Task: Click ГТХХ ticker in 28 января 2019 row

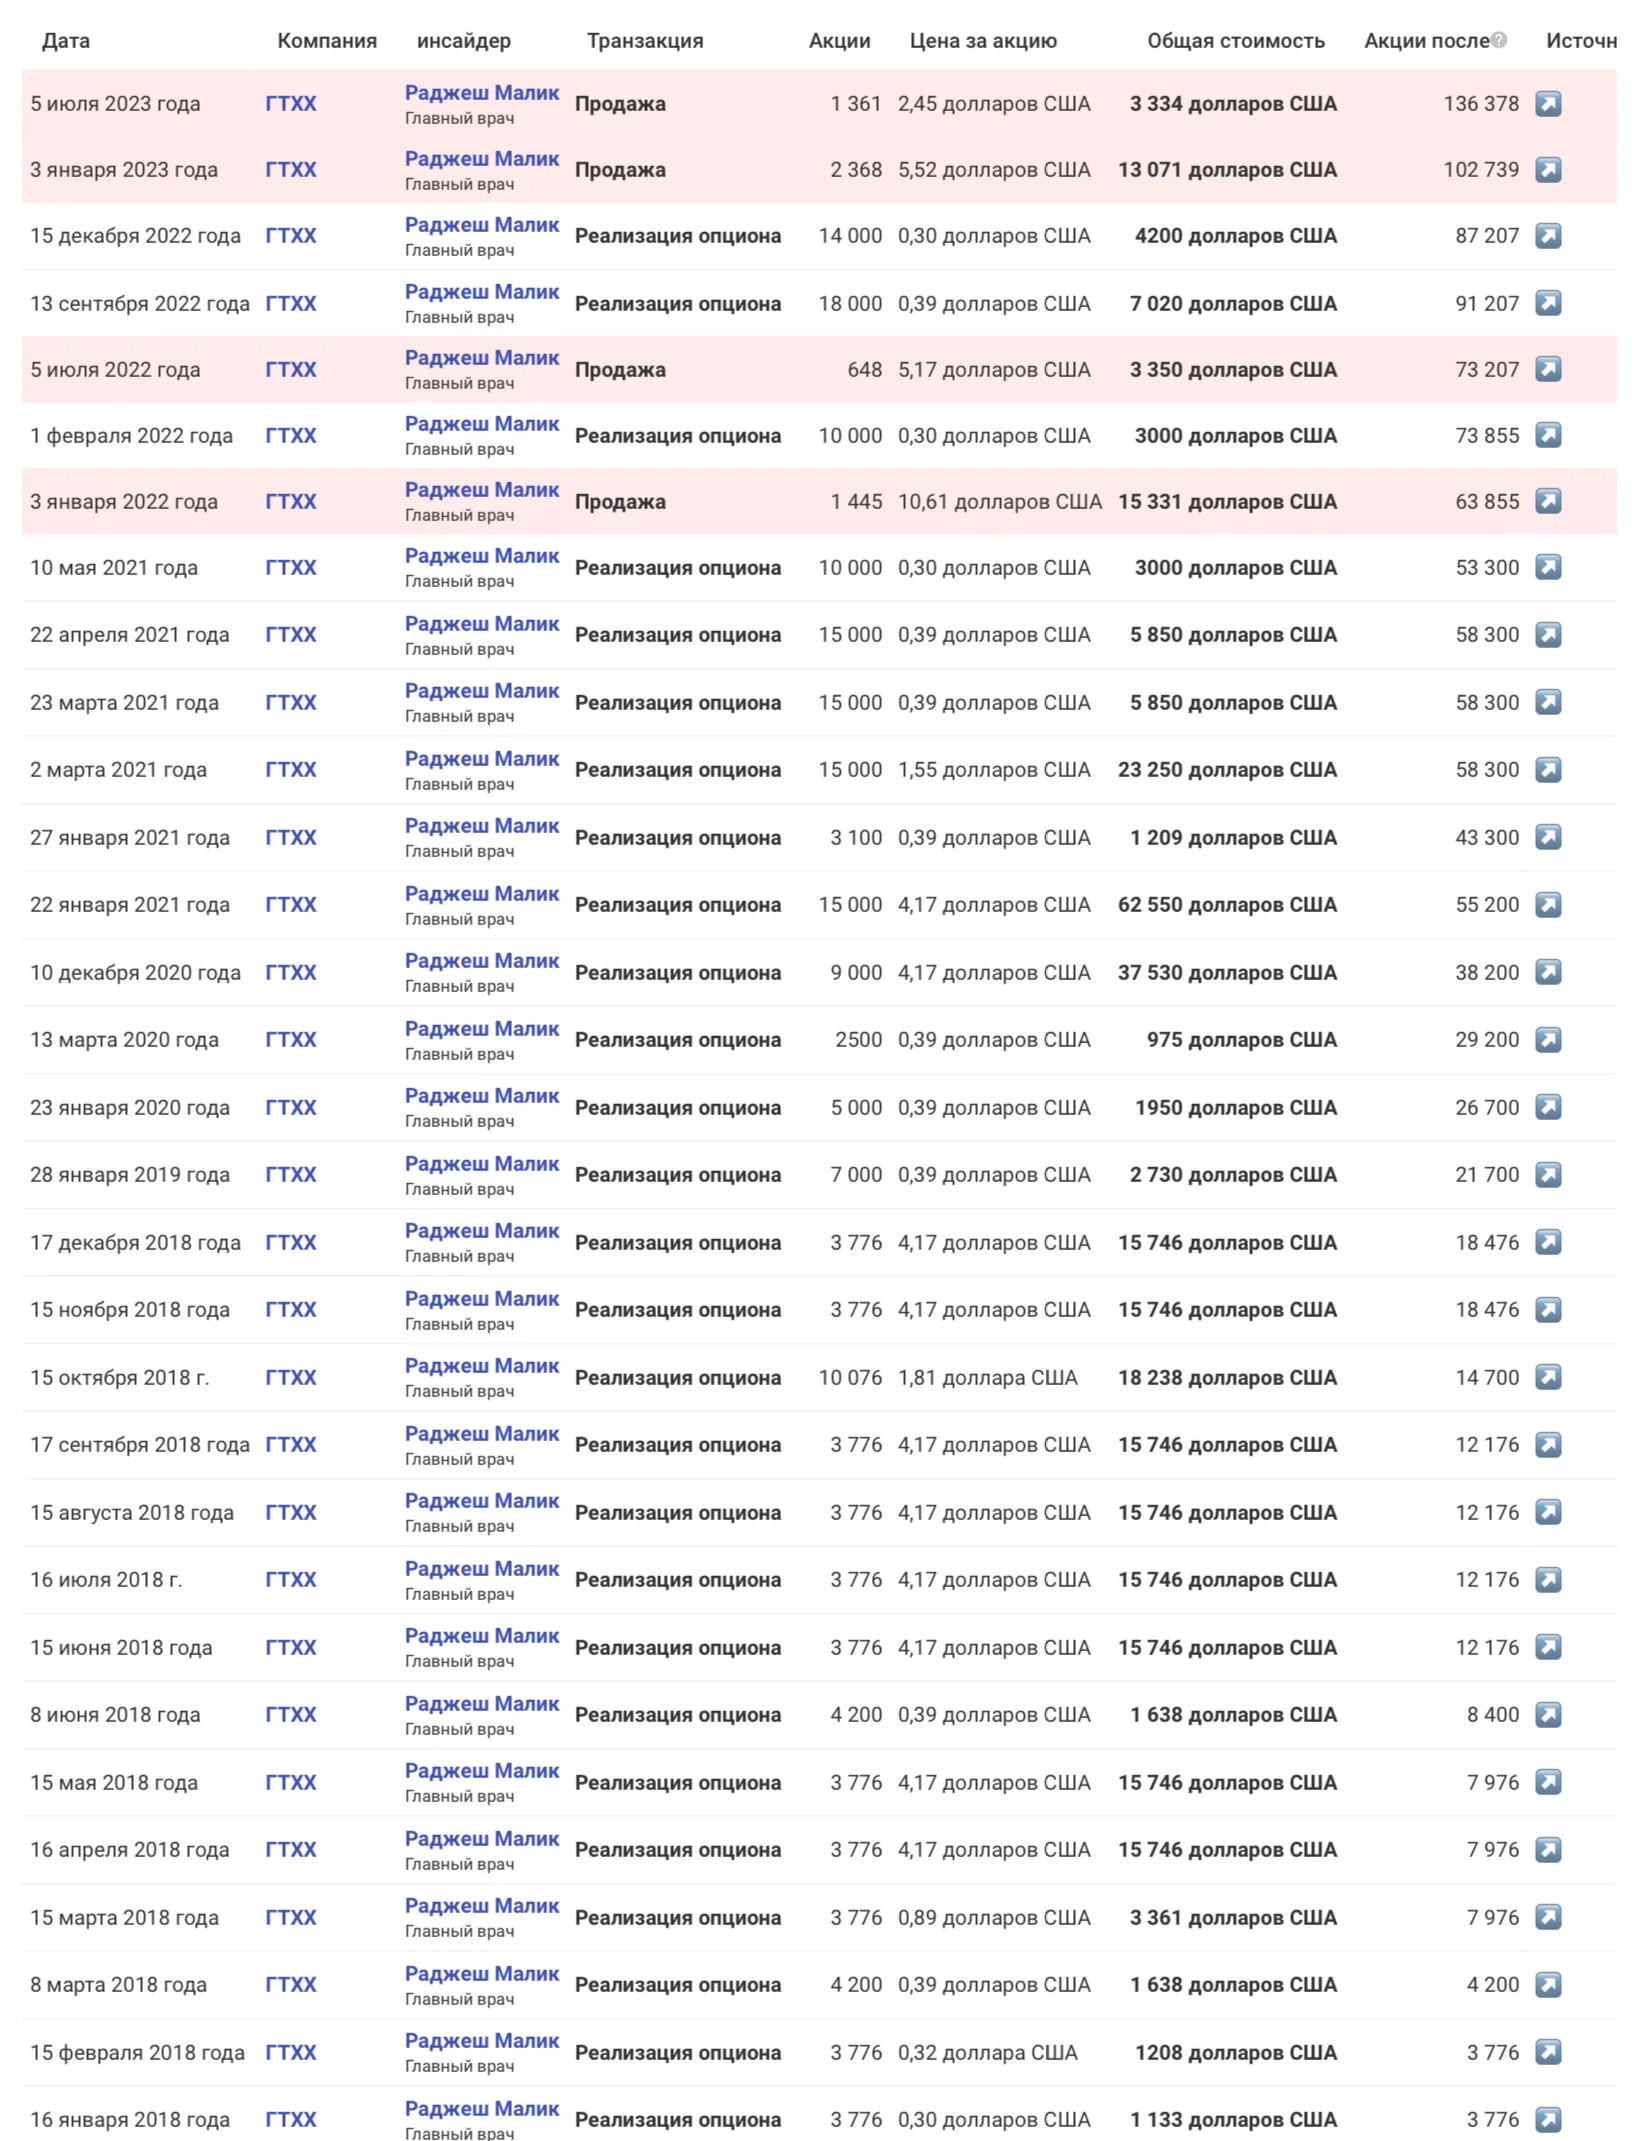Action: point(291,1175)
